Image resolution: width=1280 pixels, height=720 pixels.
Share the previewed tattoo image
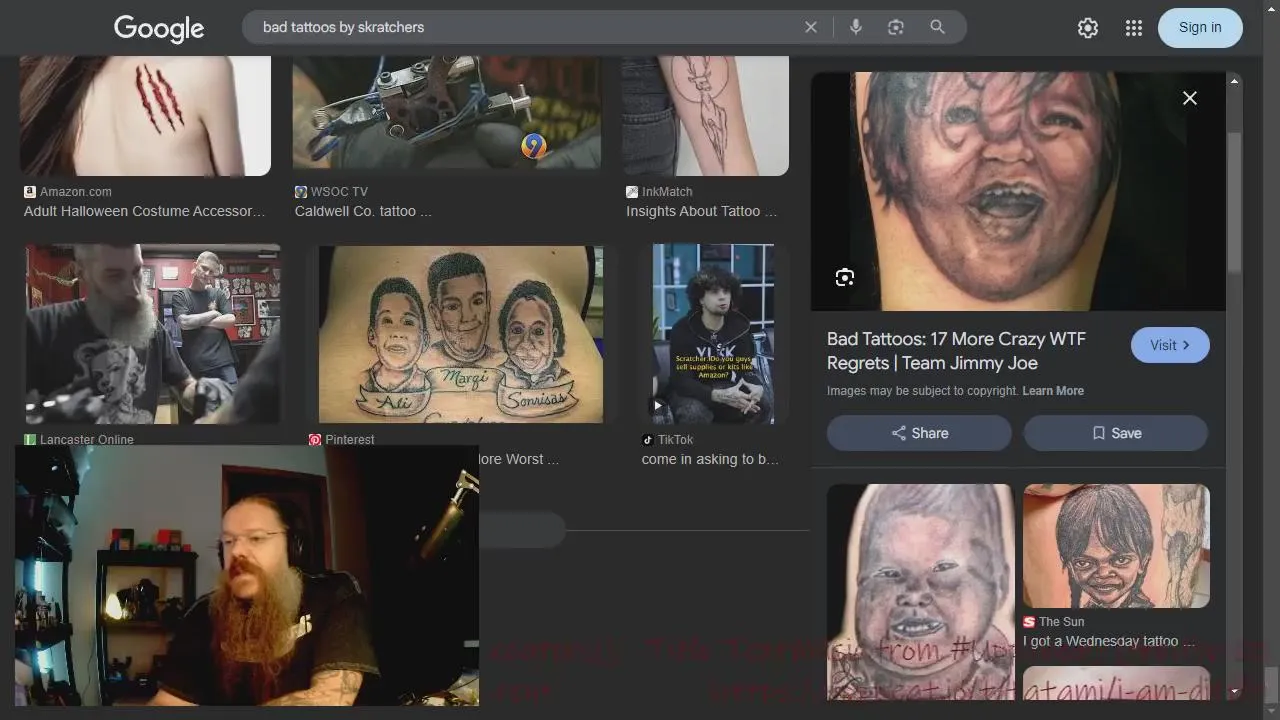[x=919, y=433]
